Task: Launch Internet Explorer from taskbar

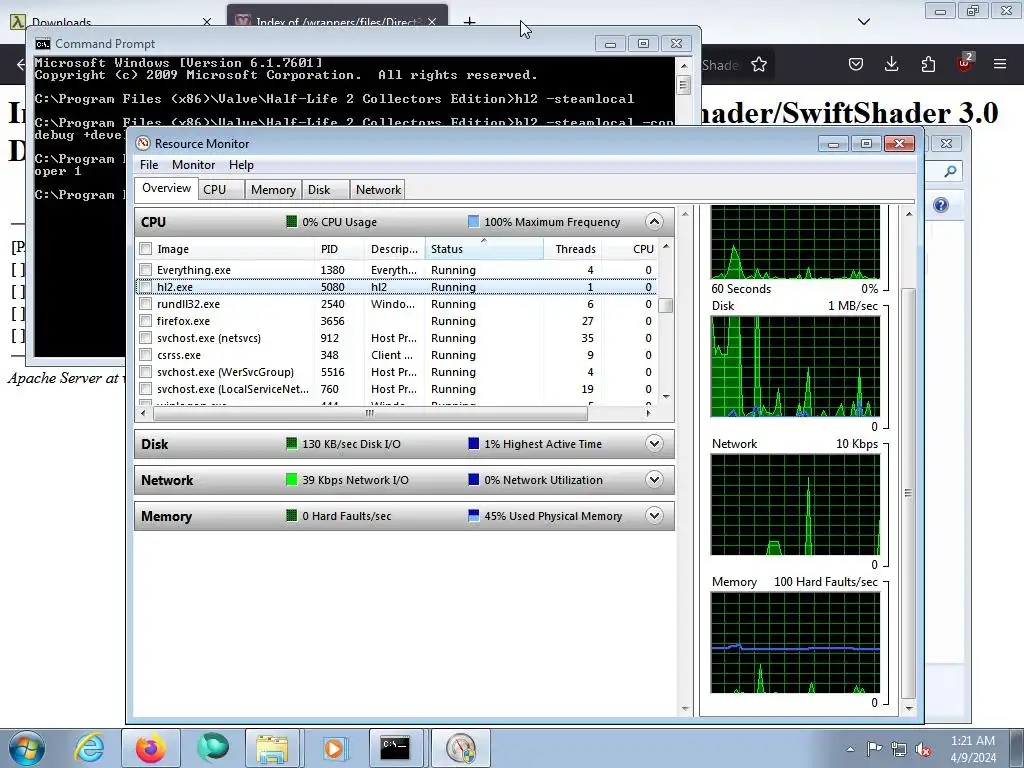Action: coord(89,748)
